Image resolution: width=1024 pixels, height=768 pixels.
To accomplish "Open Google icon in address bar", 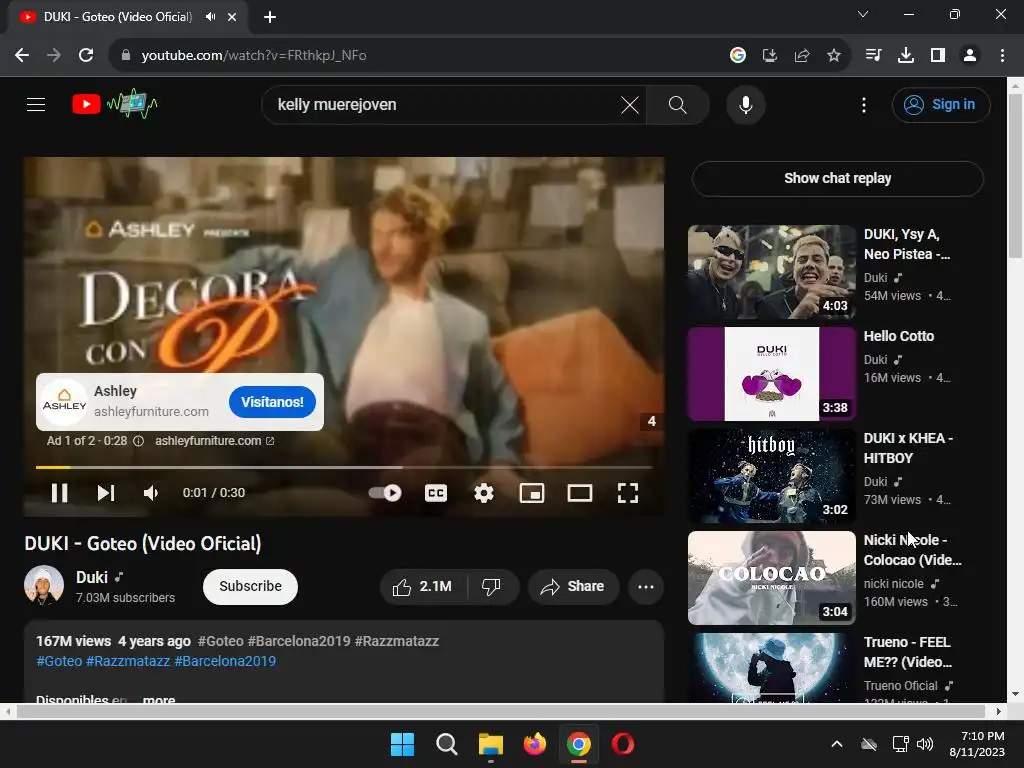I will coord(738,56).
